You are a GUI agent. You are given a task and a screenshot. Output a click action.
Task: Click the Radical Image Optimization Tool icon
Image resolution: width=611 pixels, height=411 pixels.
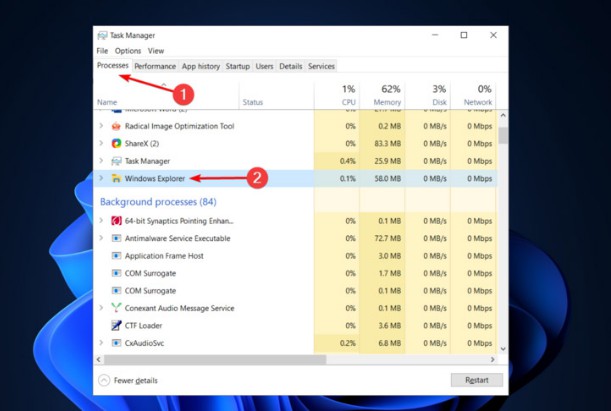point(116,127)
